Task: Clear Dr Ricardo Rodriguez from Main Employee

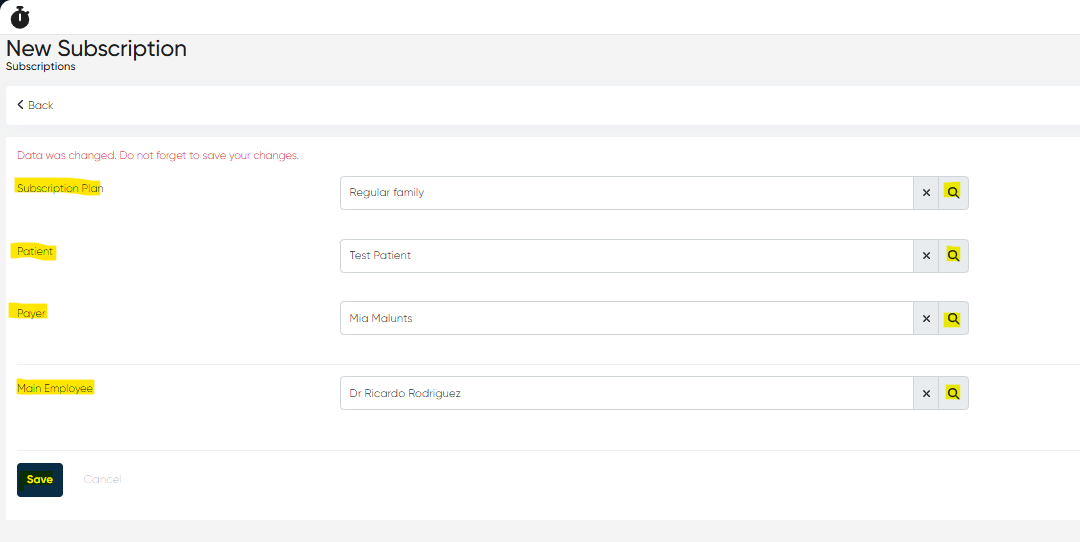Action: (926, 394)
